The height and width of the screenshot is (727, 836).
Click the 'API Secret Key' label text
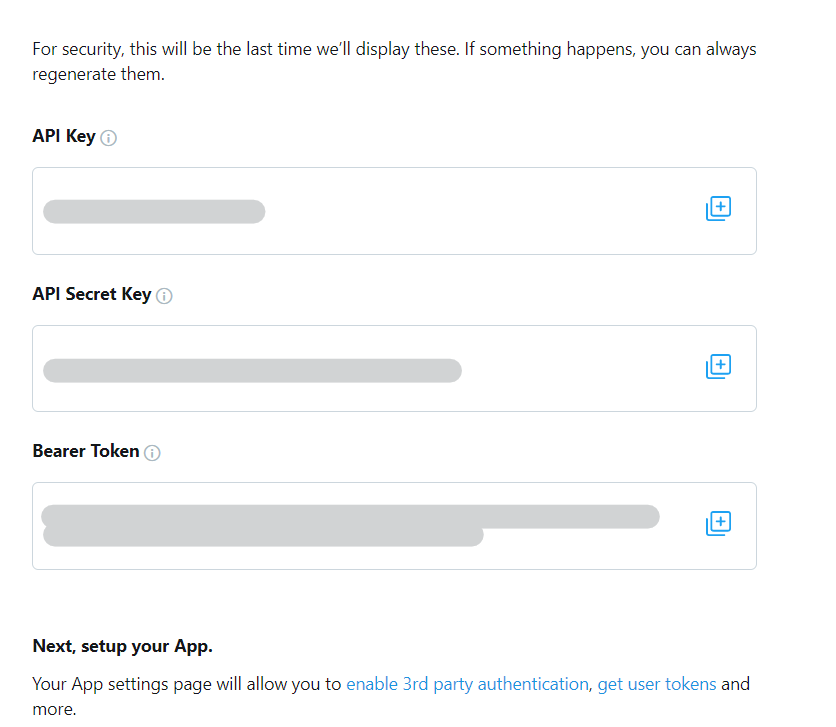coord(91,294)
